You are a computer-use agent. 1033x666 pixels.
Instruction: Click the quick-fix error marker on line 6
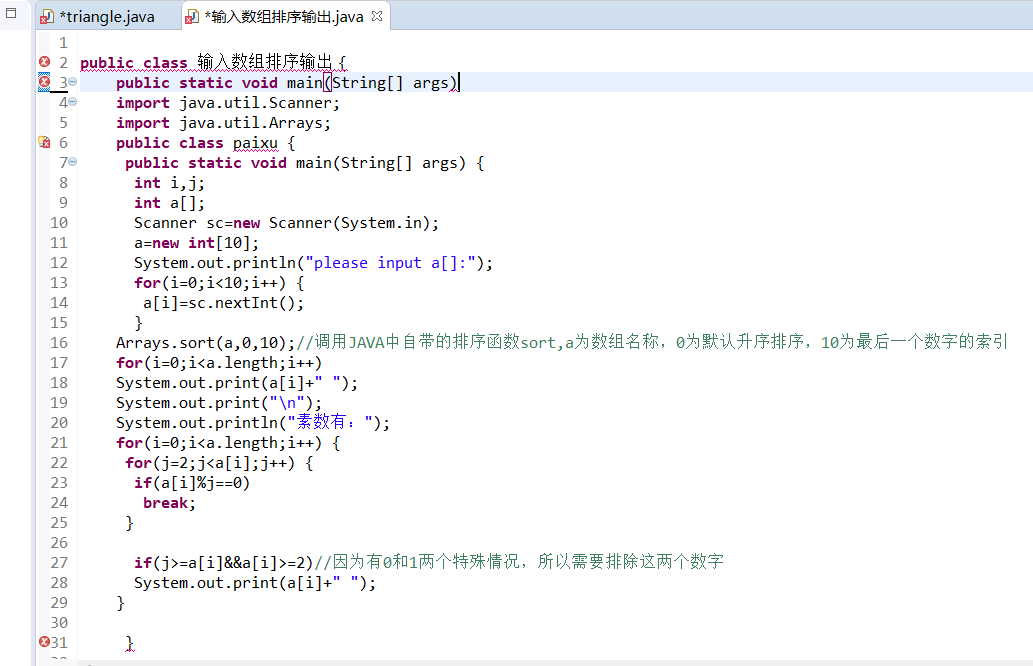(44, 142)
